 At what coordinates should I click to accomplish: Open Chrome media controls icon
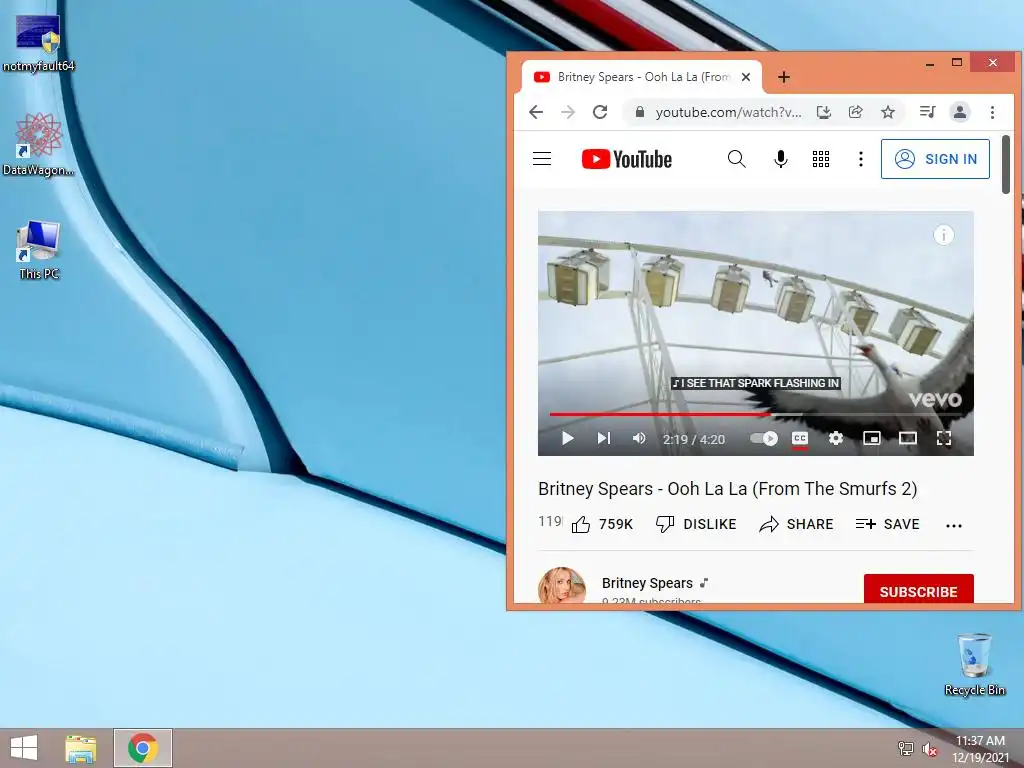point(927,112)
